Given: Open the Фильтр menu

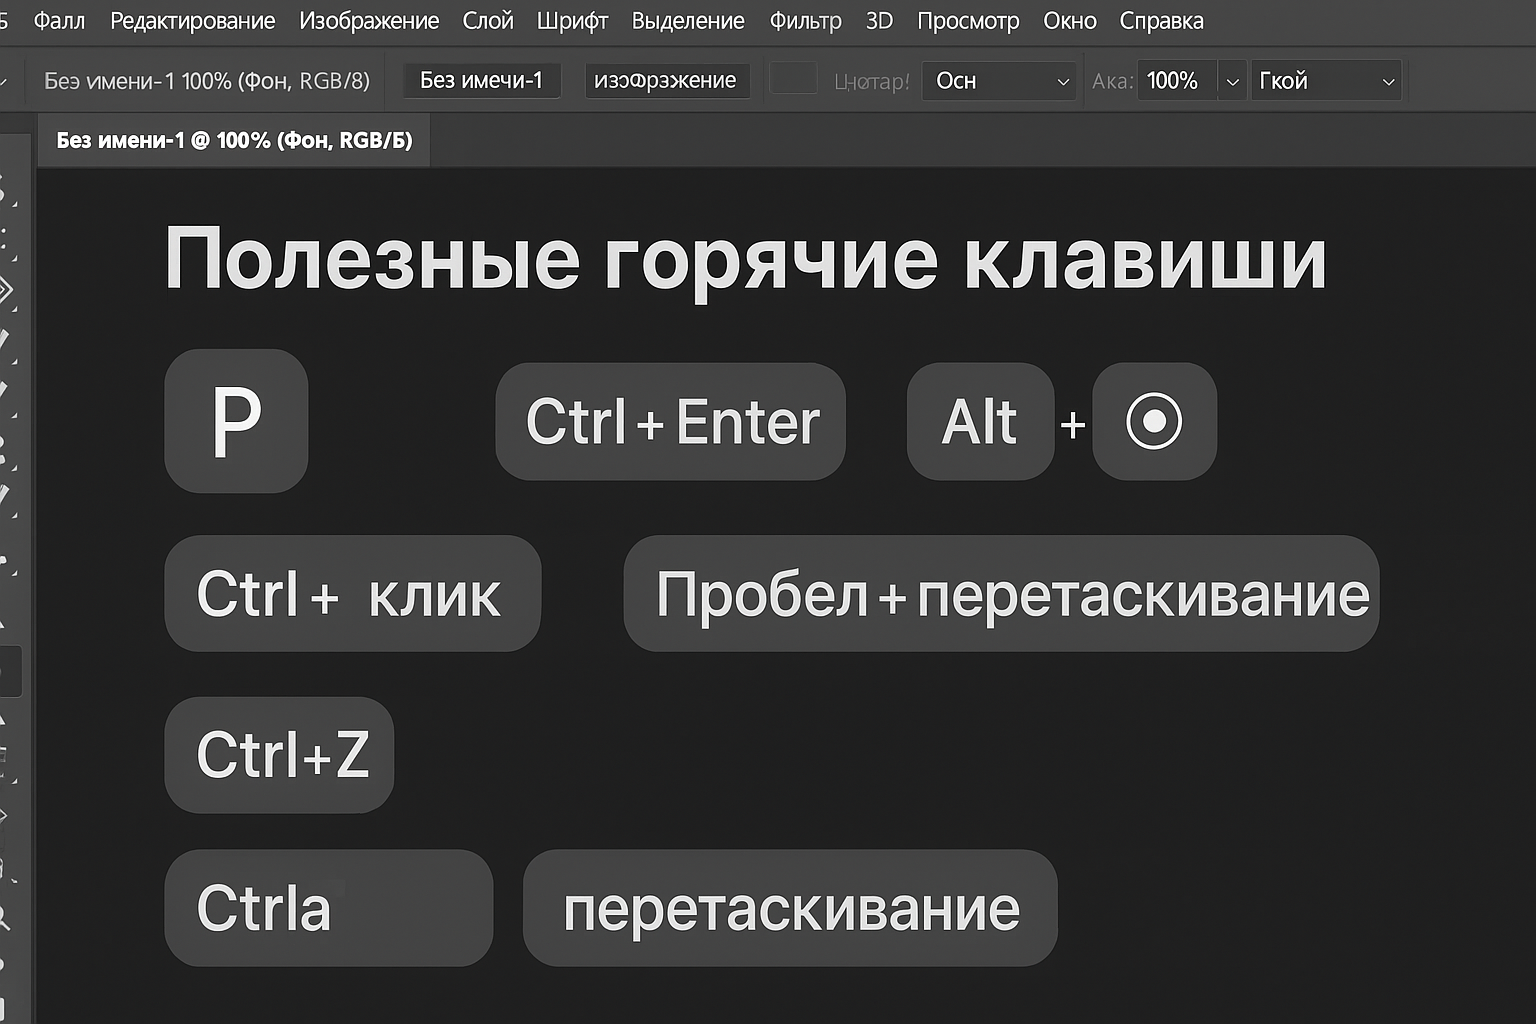Looking at the screenshot, I should (x=805, y=21).
